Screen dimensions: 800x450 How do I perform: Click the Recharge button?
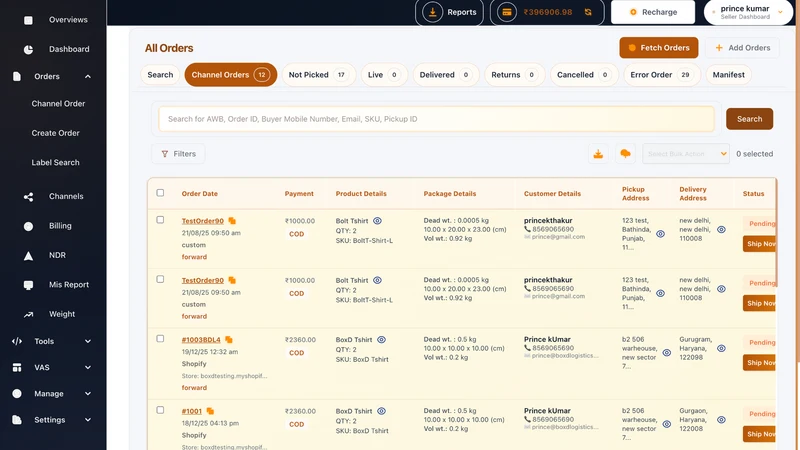[x=653, y=12]
